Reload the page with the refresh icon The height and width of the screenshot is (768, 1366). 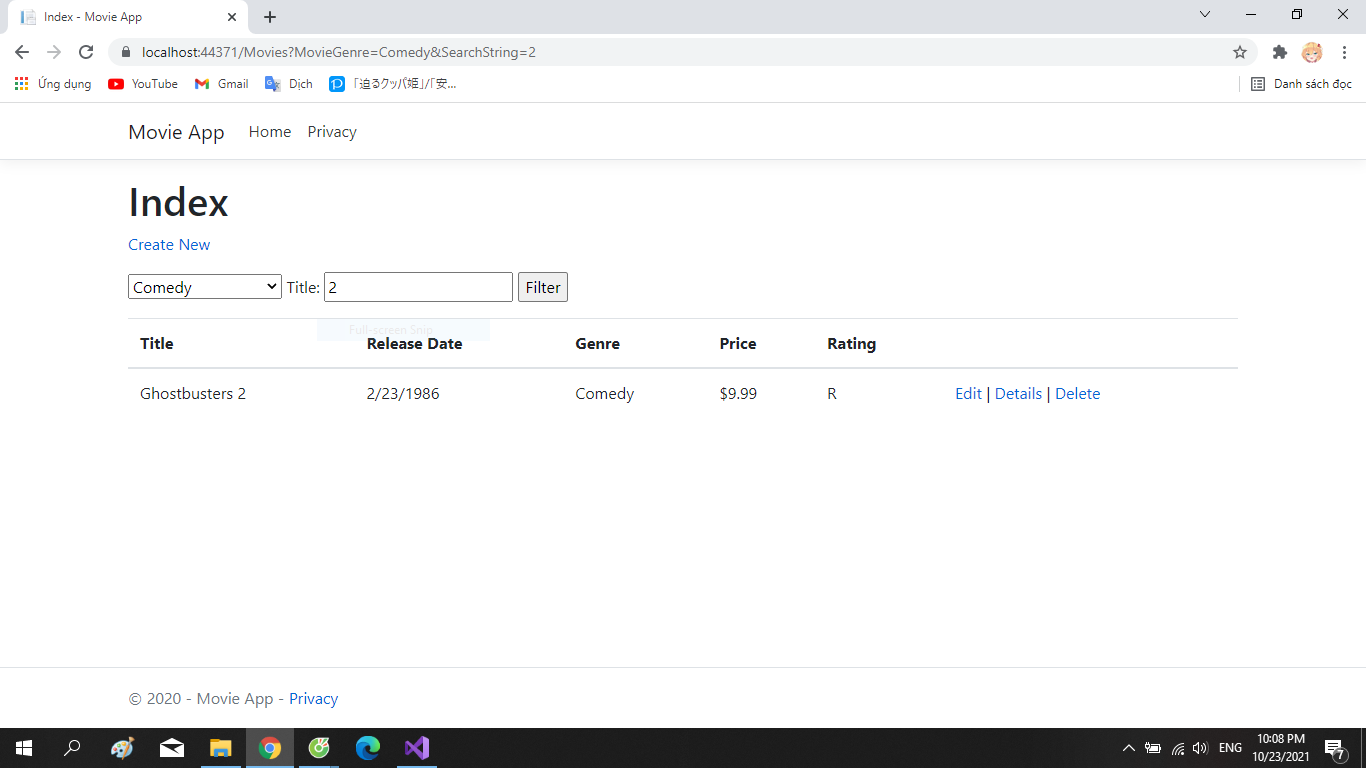(x=88, y=52)
